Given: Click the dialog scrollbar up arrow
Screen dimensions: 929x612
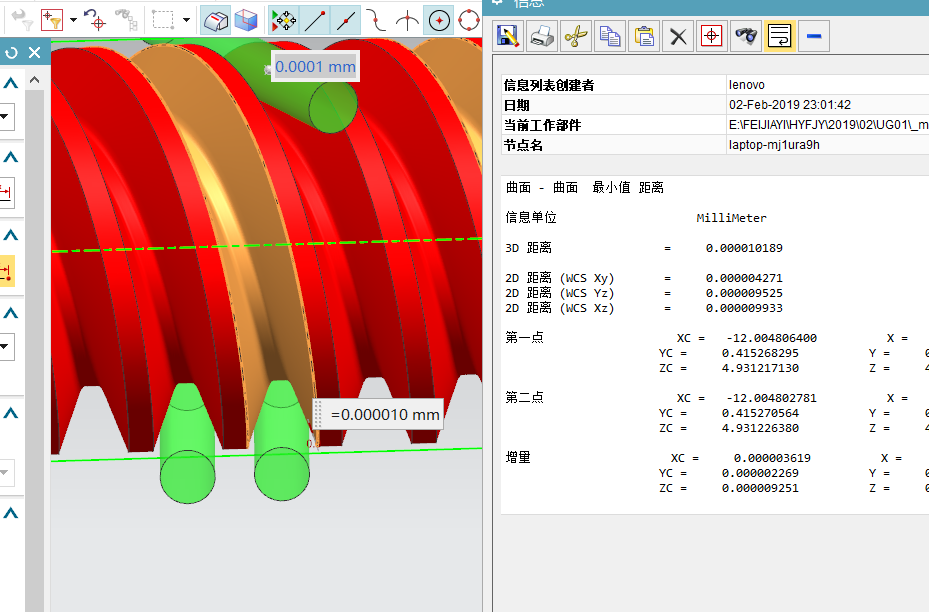Looking at the screenshot, I should coord(34,80).
